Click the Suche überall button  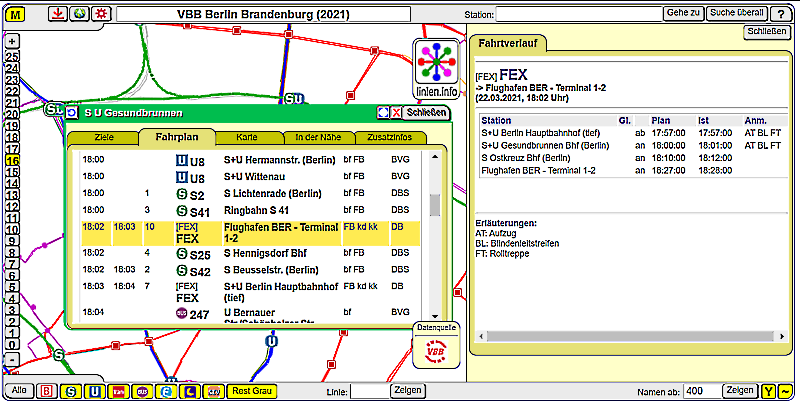point(737,14)
